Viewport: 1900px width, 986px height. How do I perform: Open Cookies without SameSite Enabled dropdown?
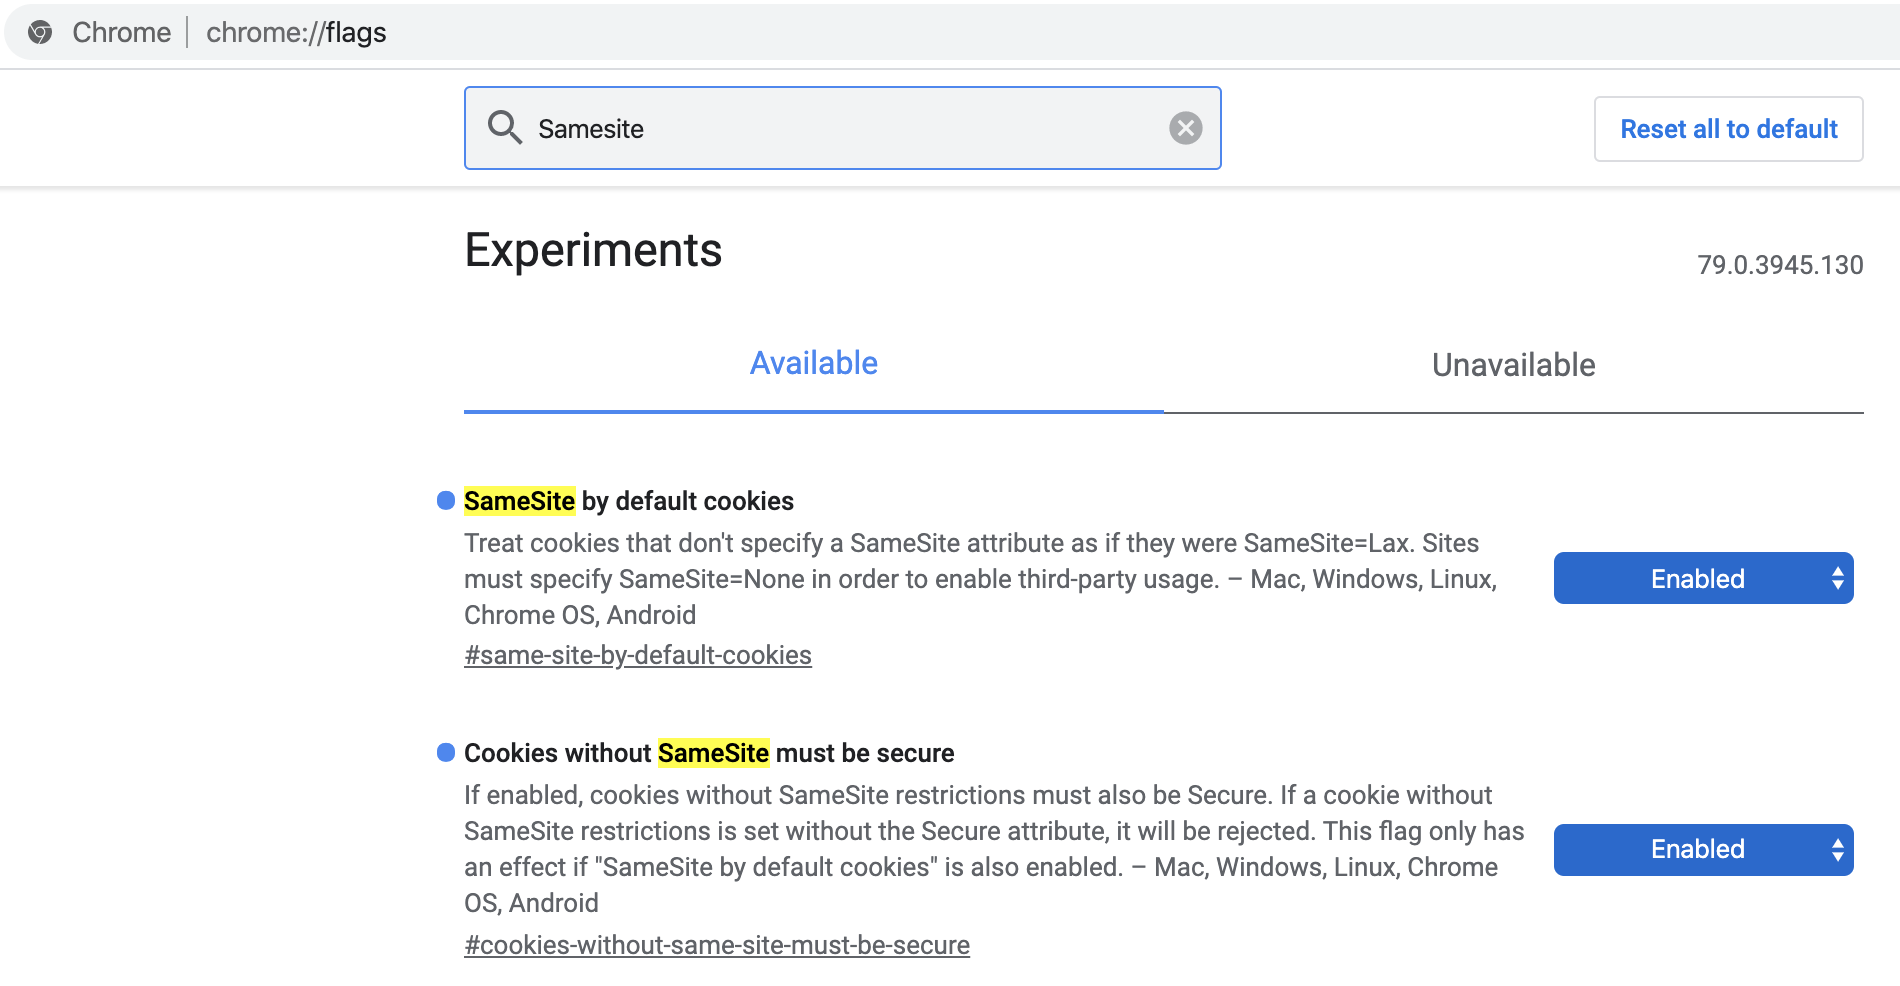pos(1703,850)
